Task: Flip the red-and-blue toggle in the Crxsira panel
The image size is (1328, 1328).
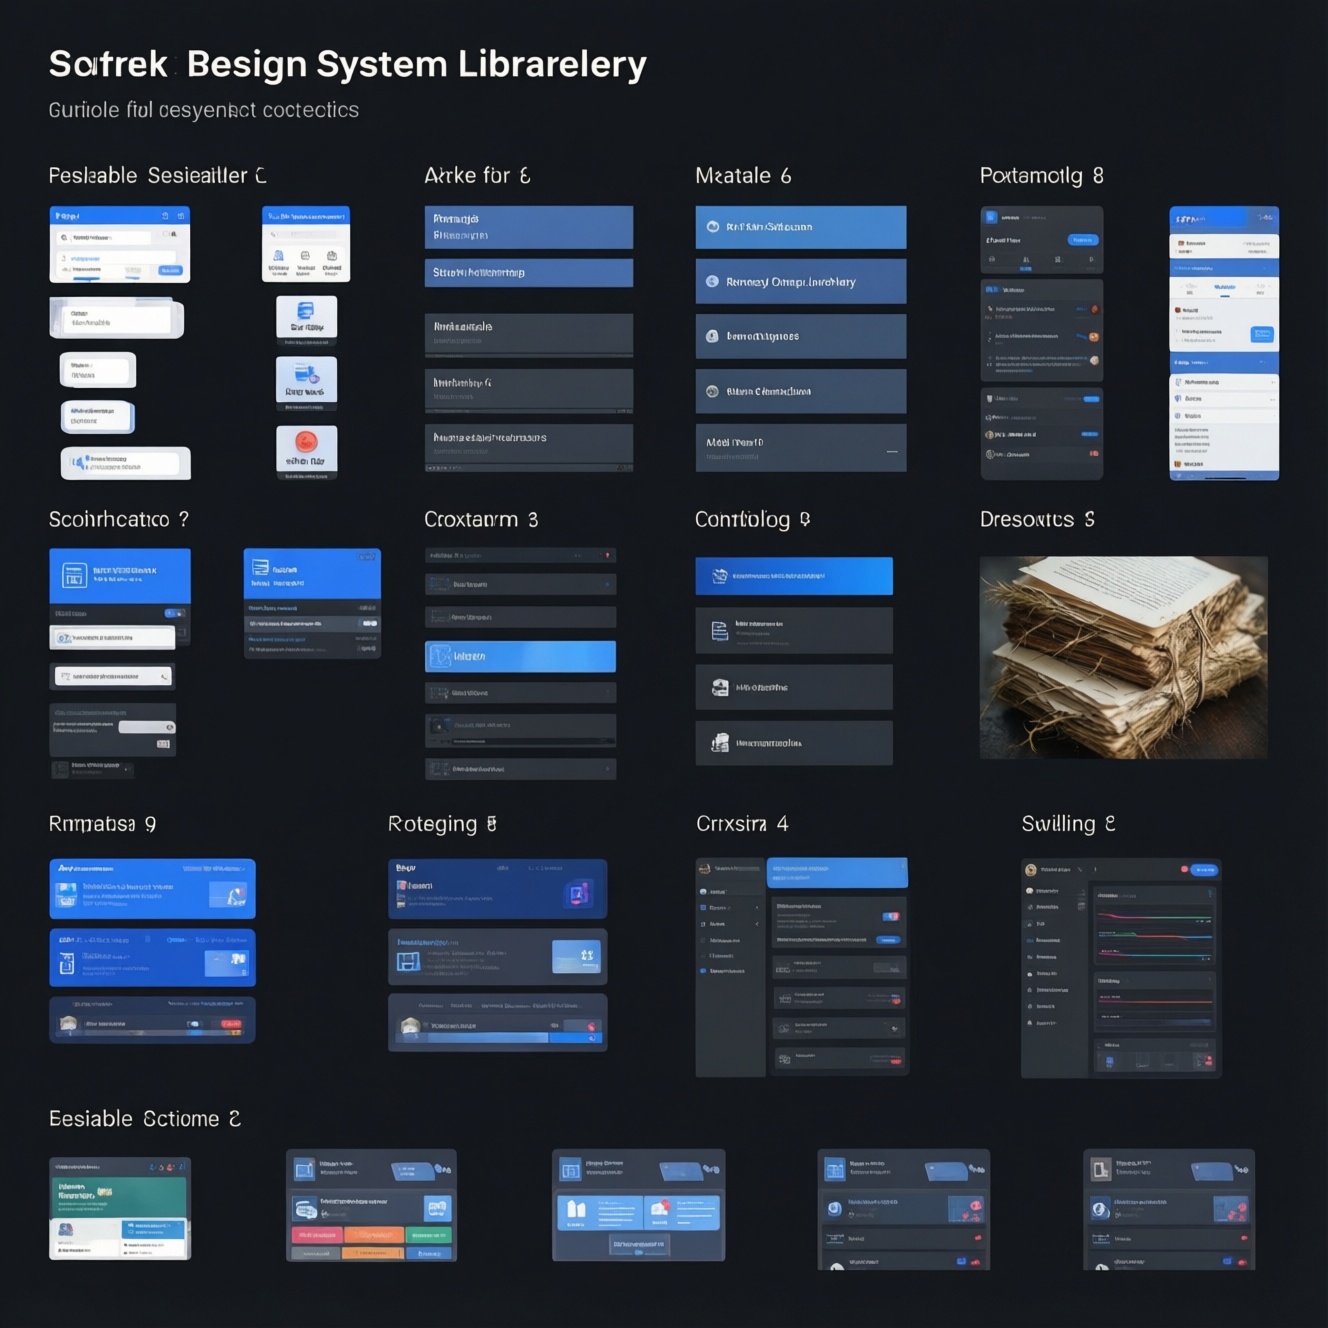Action: pyautogui.click(x=891, y=916)
